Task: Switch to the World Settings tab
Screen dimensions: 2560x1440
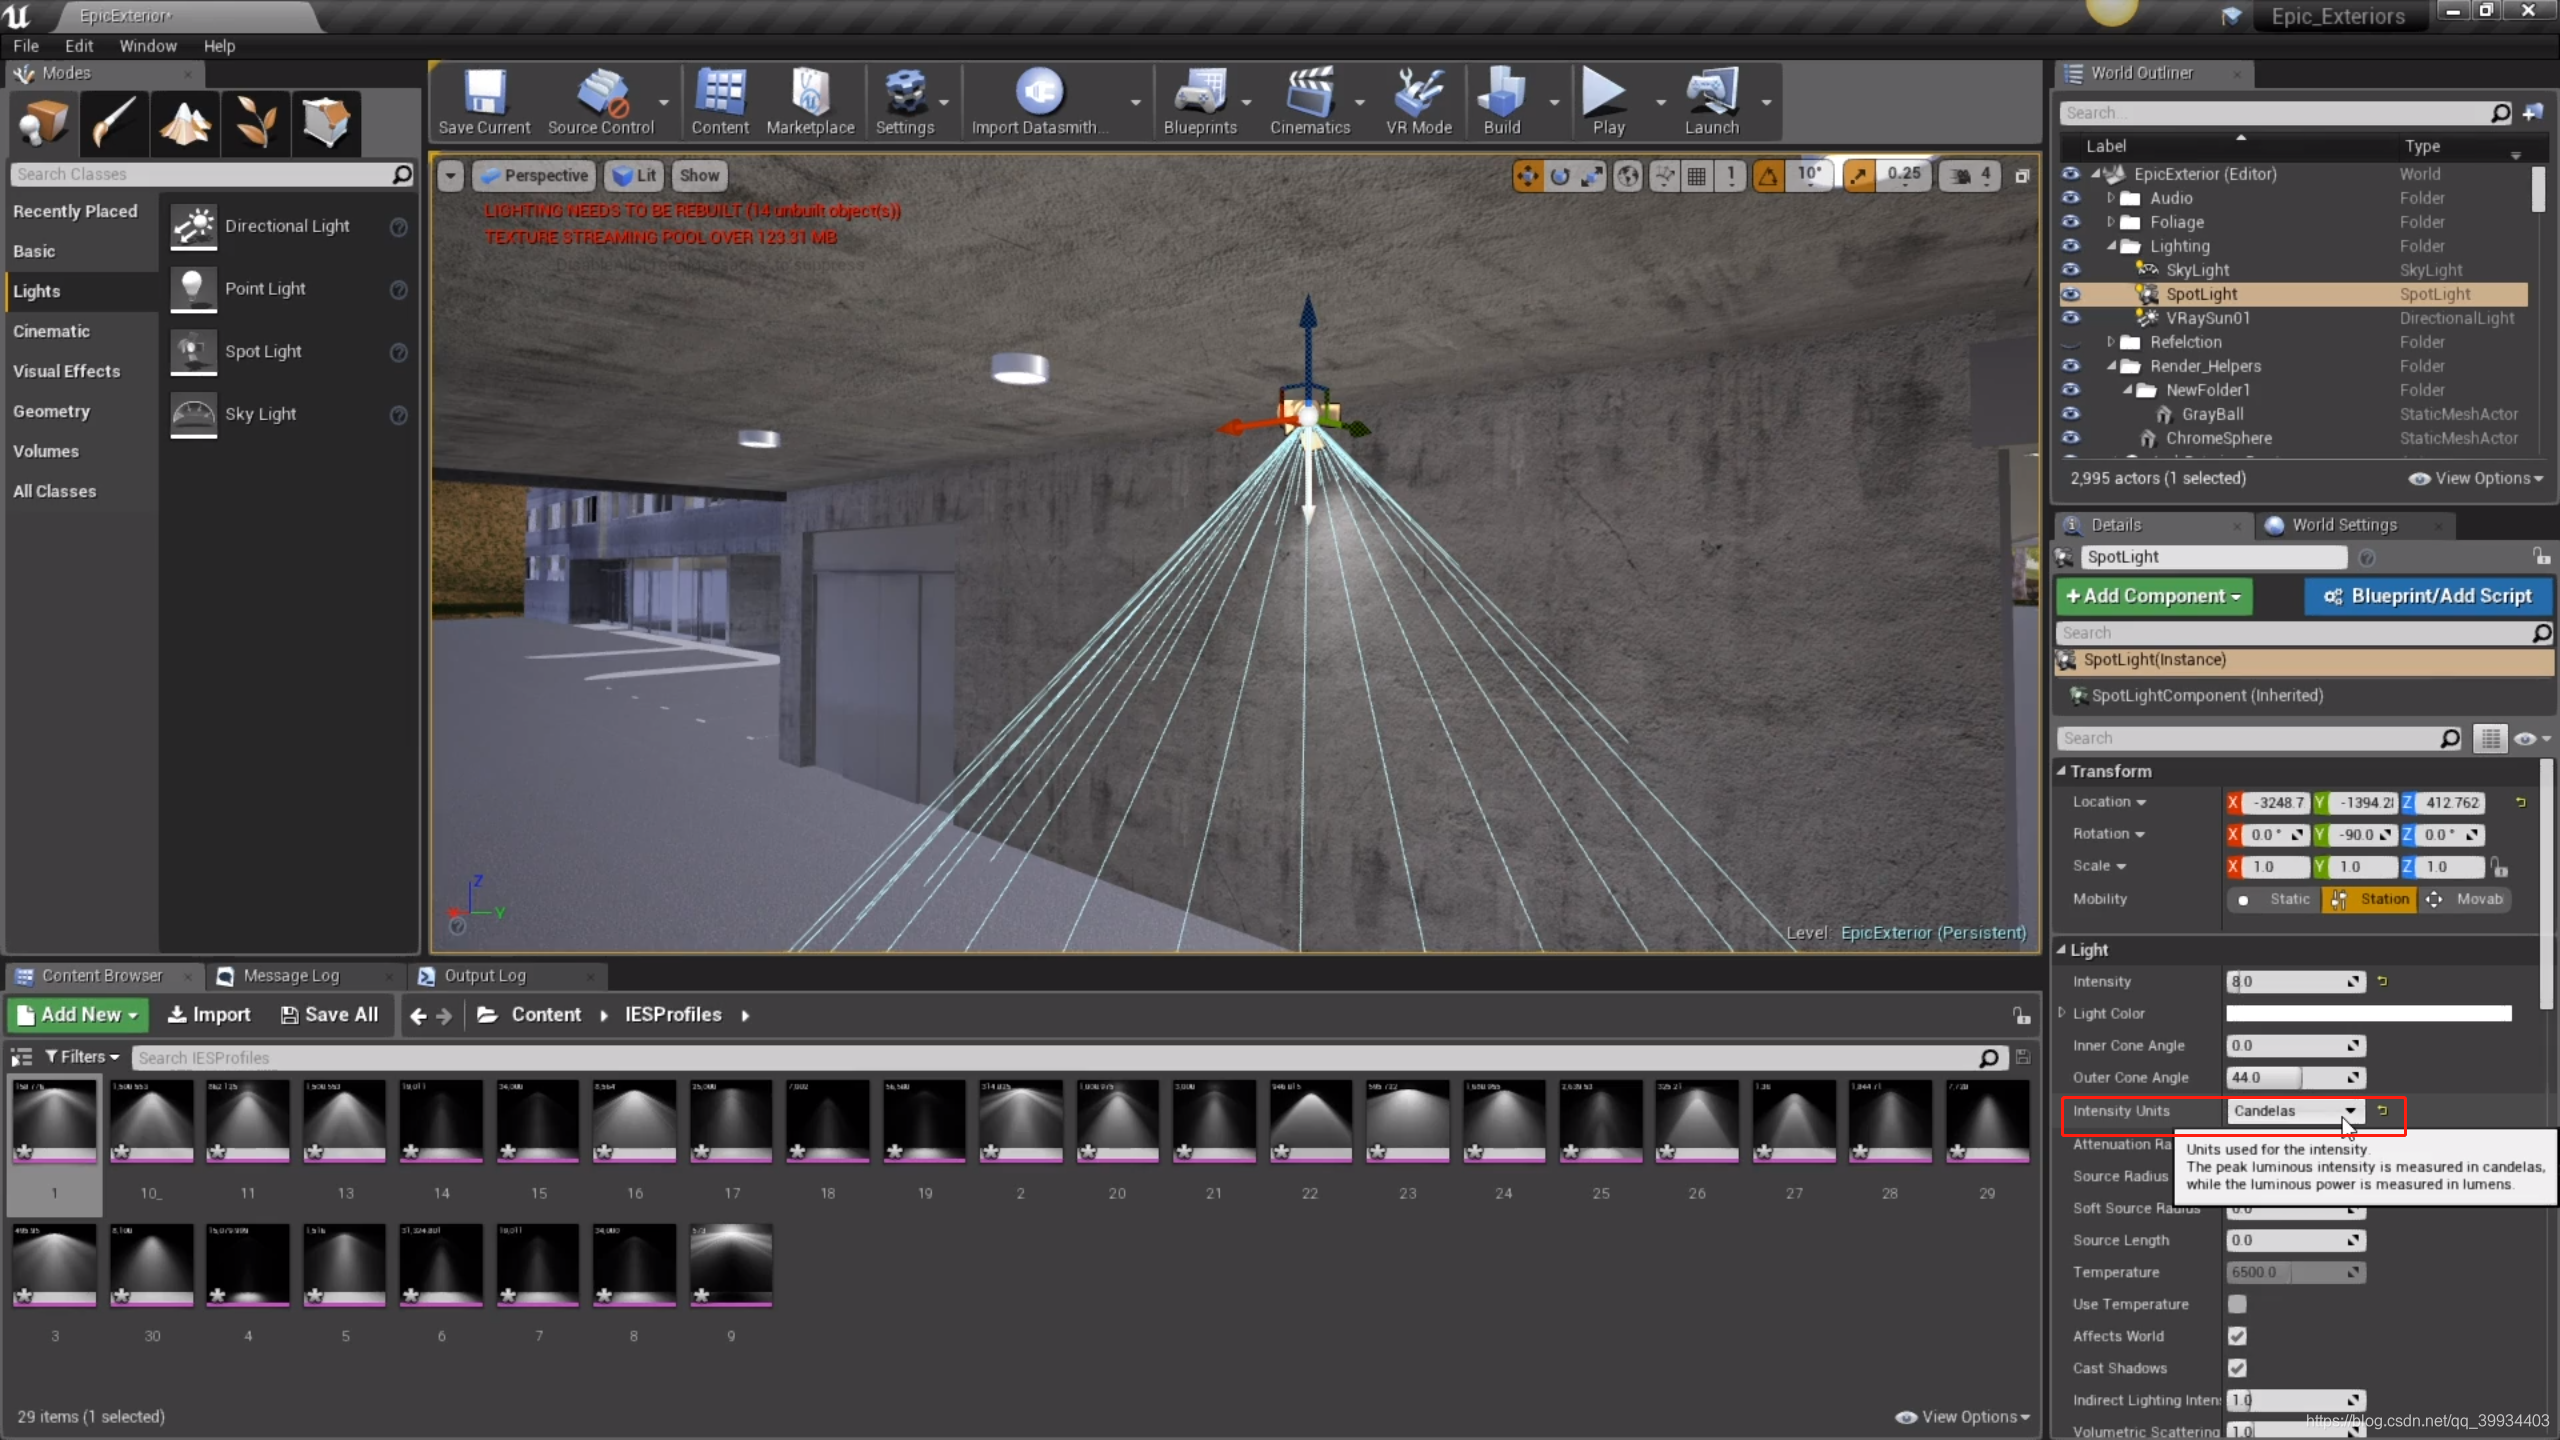Action: coord(2343,525)
